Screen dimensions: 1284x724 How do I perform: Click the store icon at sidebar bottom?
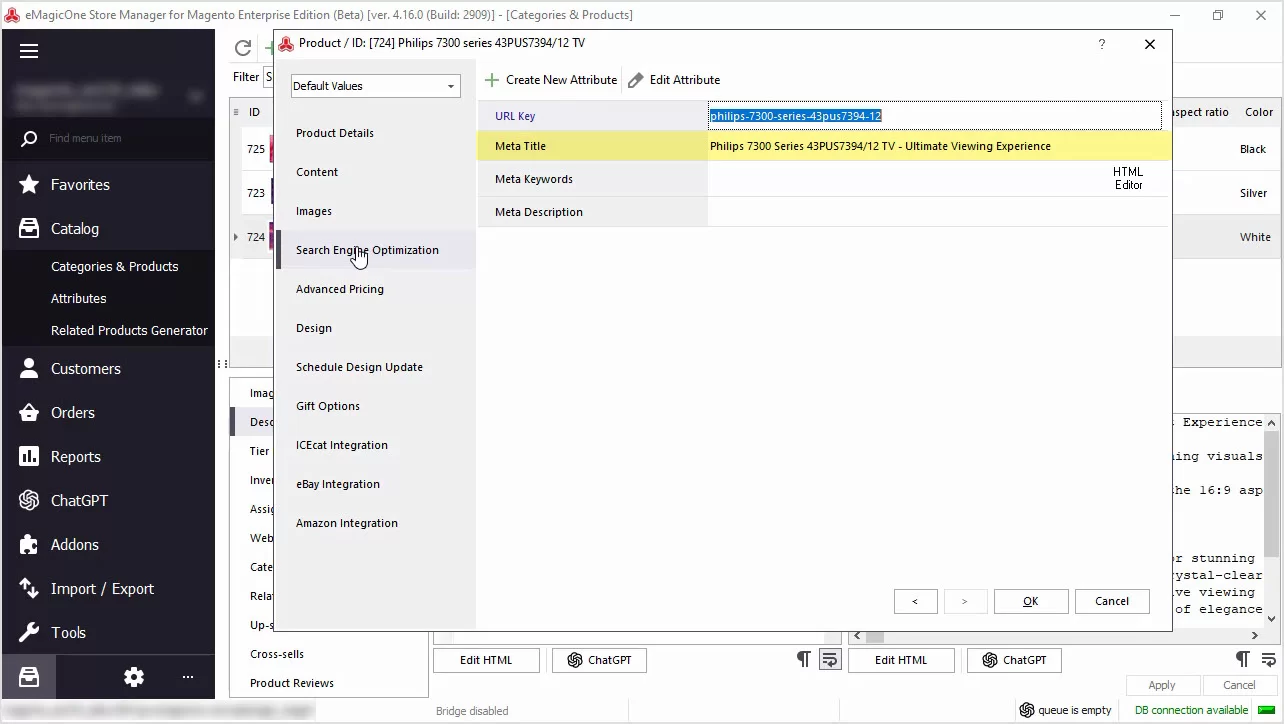[29, 677]
